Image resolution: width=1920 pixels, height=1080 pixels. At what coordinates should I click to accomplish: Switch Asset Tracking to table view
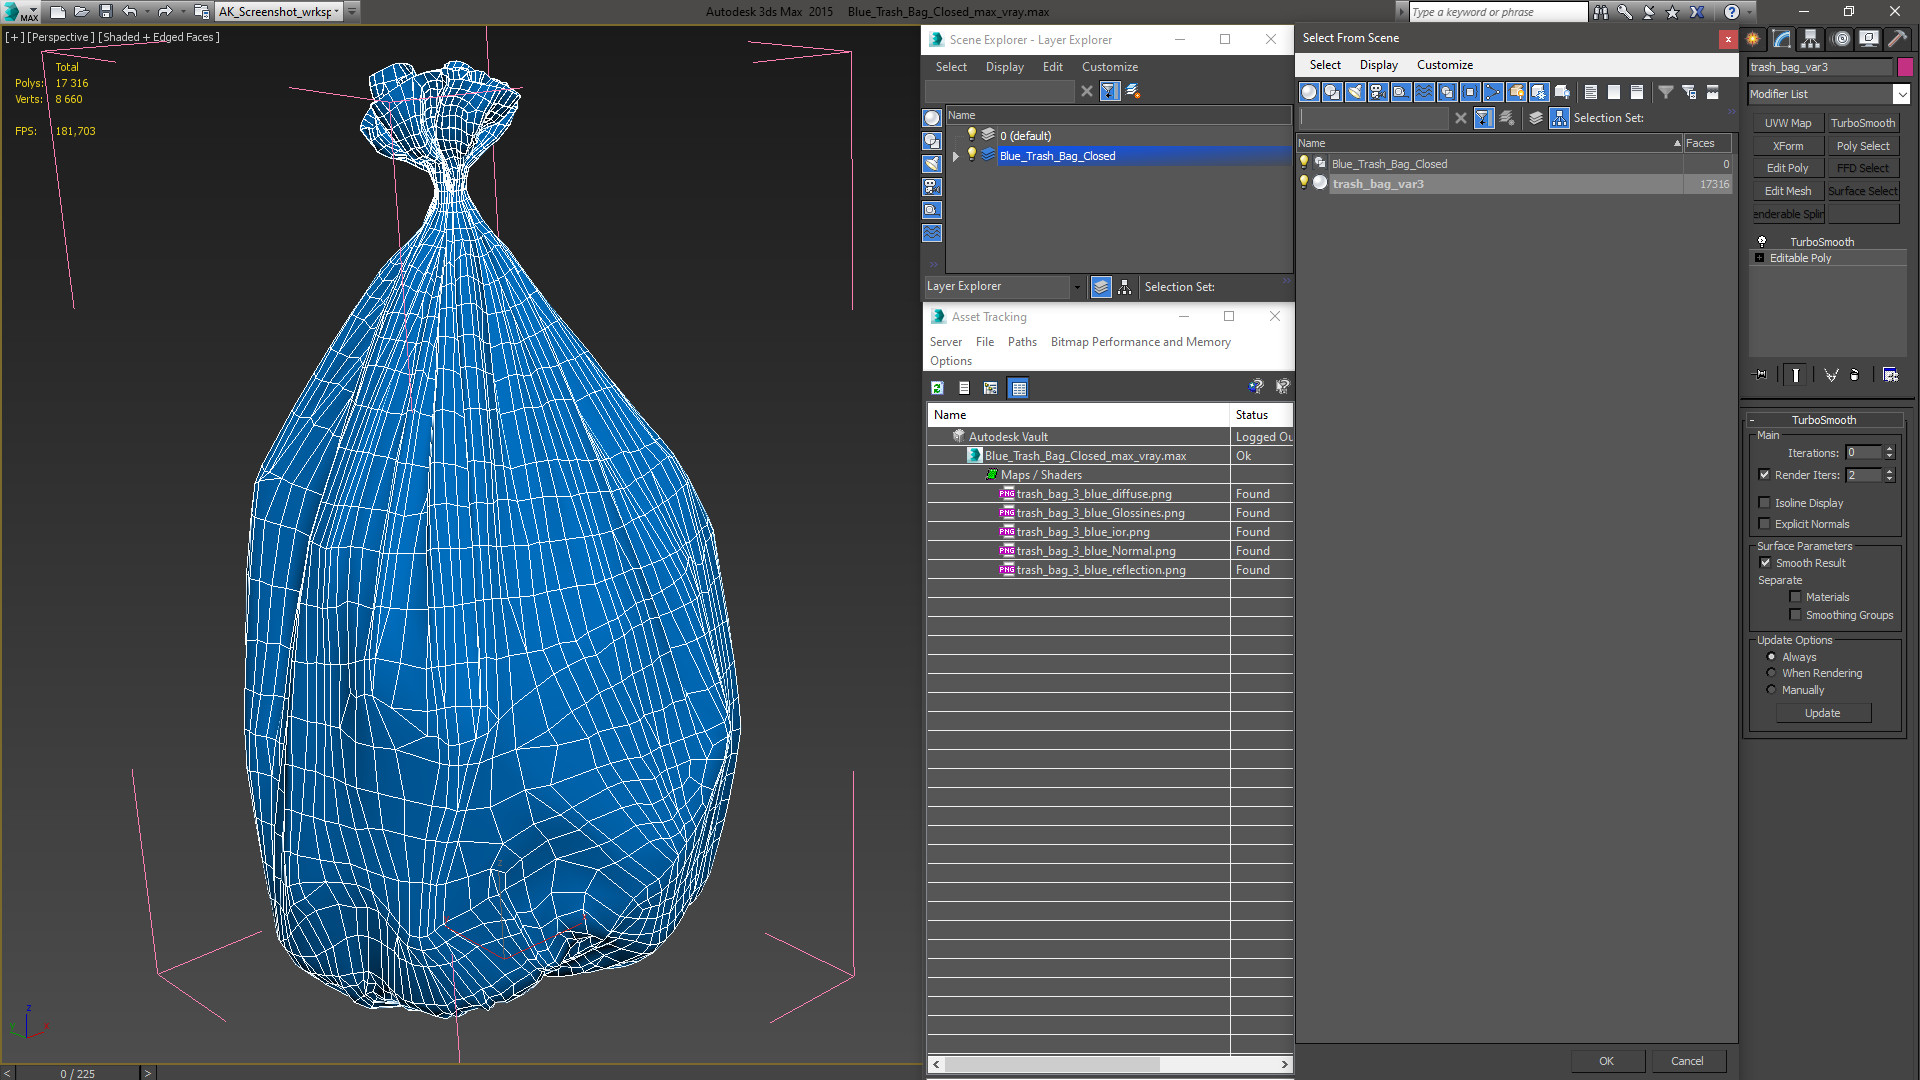tap(1018, 388)
